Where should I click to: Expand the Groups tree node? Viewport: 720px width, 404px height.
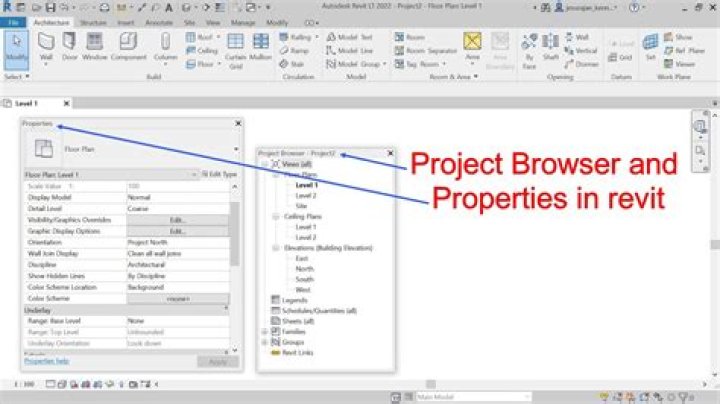tap(264, 342)
